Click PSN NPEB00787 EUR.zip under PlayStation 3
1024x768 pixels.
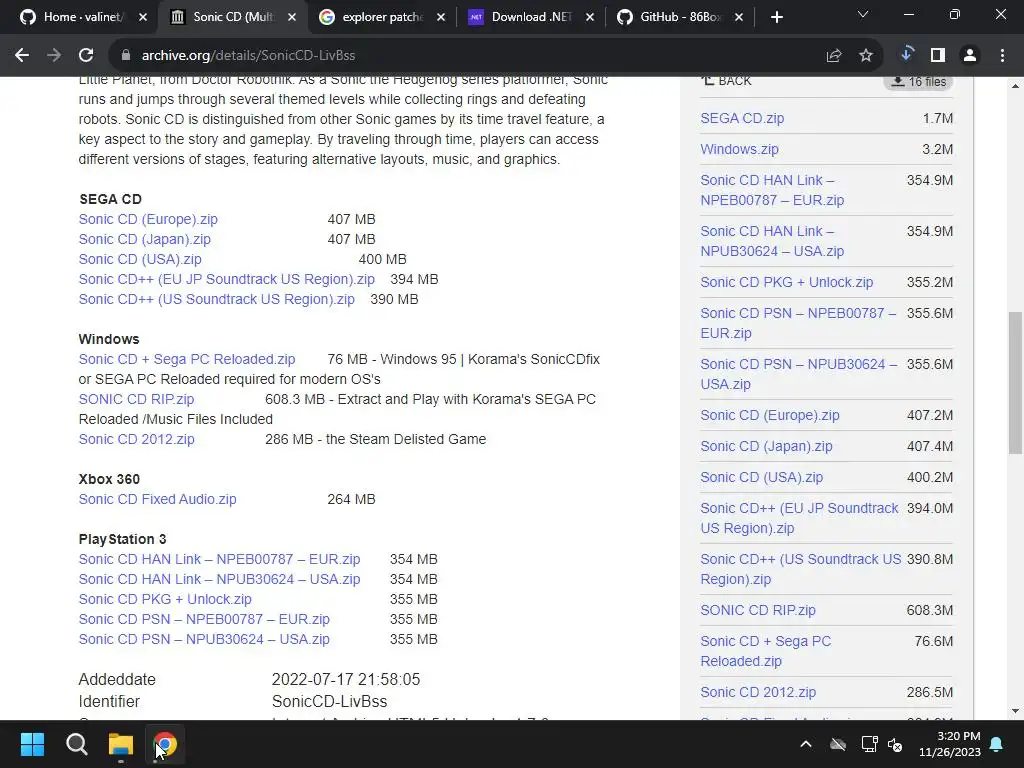[x=204, y=619]
